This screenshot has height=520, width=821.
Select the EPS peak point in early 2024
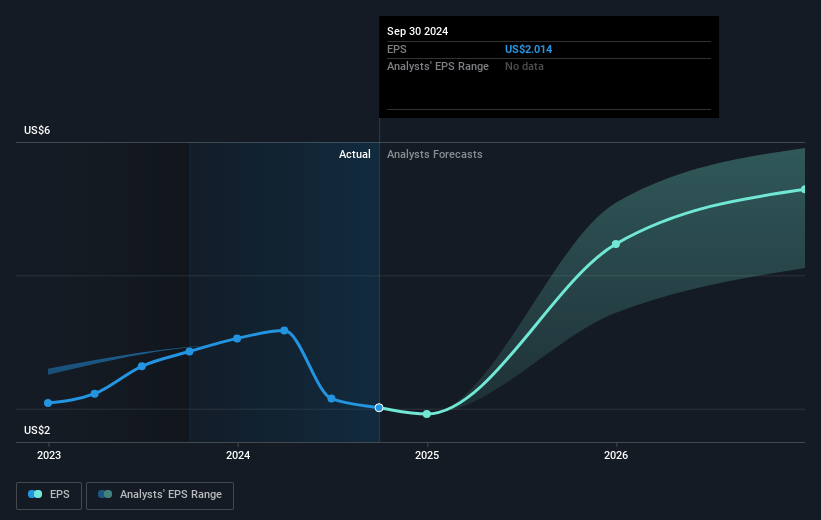click(284, 330)
